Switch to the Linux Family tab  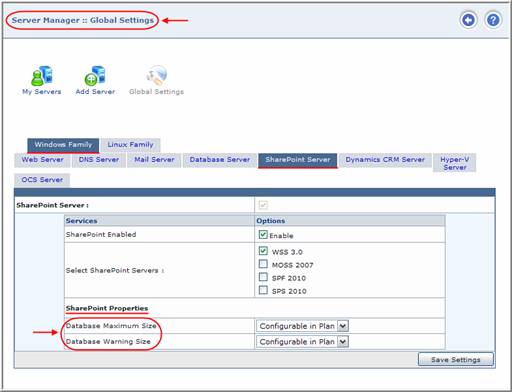pos(130,145)
